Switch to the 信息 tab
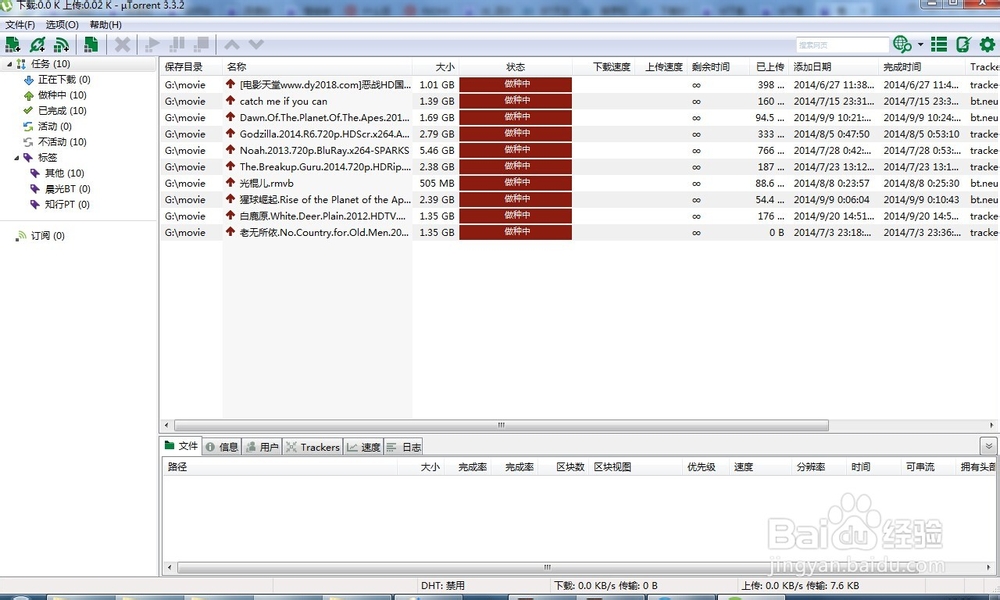 (222, 447)
